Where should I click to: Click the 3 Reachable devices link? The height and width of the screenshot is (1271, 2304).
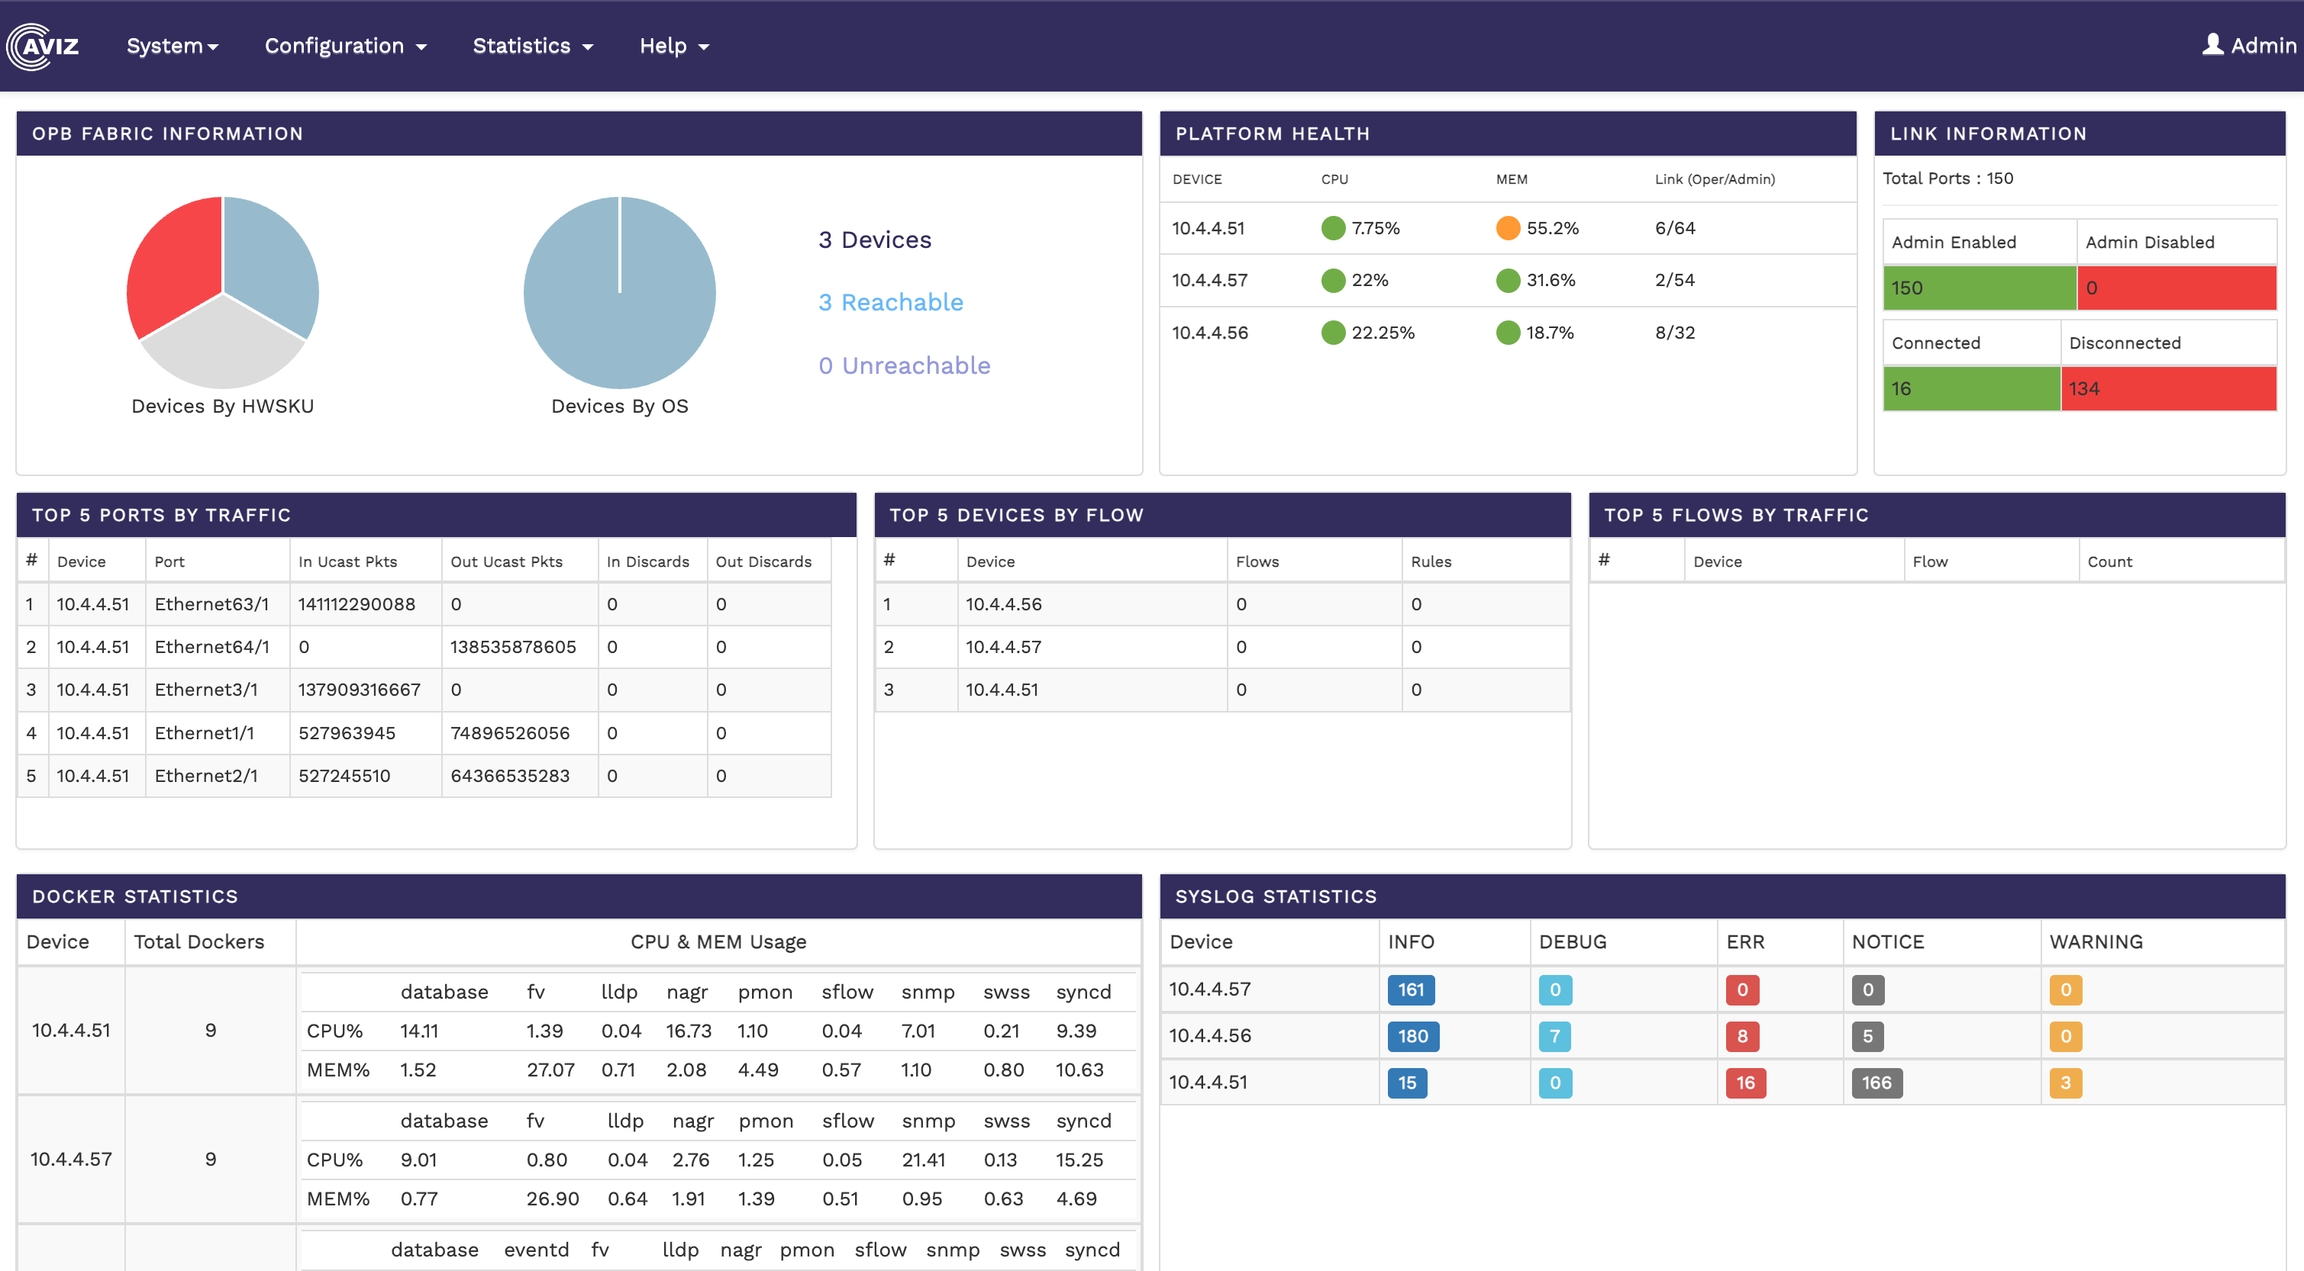click(x=890, y=302)
